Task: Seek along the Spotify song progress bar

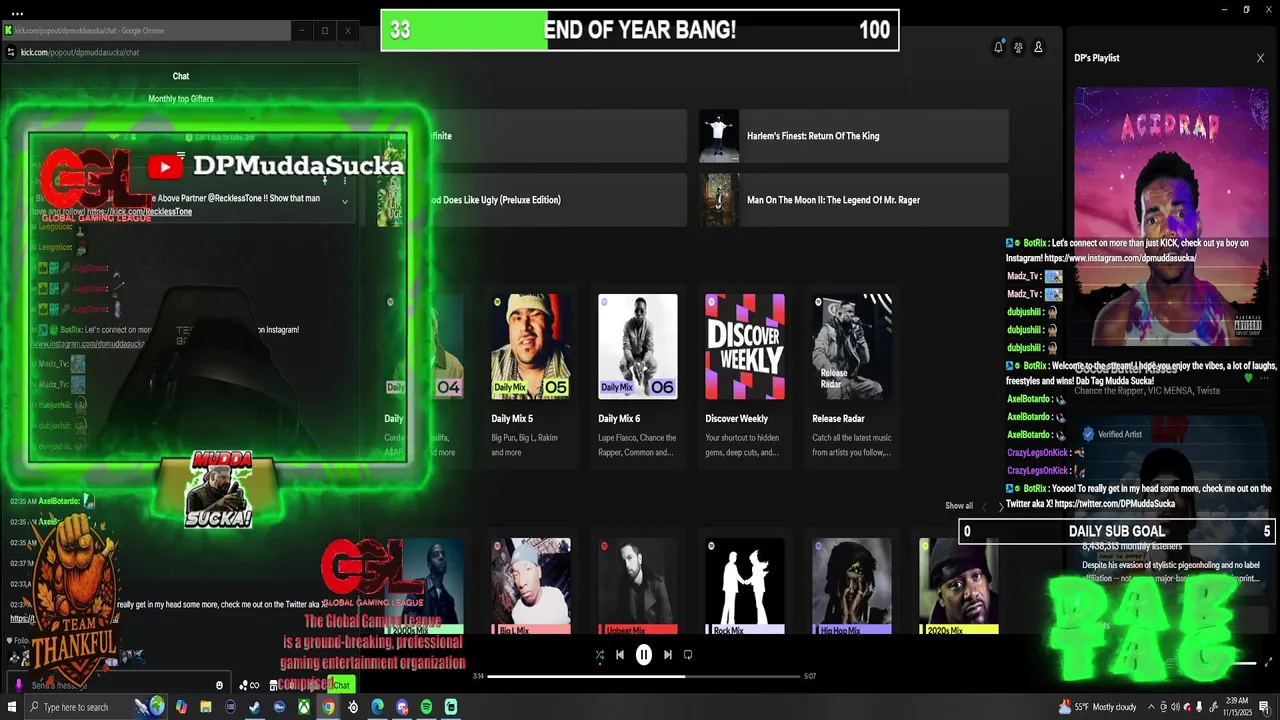Action: pos(644,676)
